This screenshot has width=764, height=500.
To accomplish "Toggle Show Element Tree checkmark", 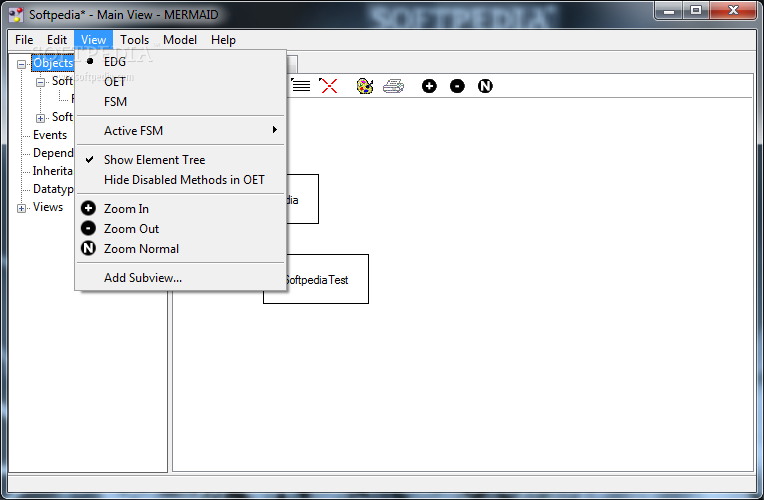I will (180, 159).
